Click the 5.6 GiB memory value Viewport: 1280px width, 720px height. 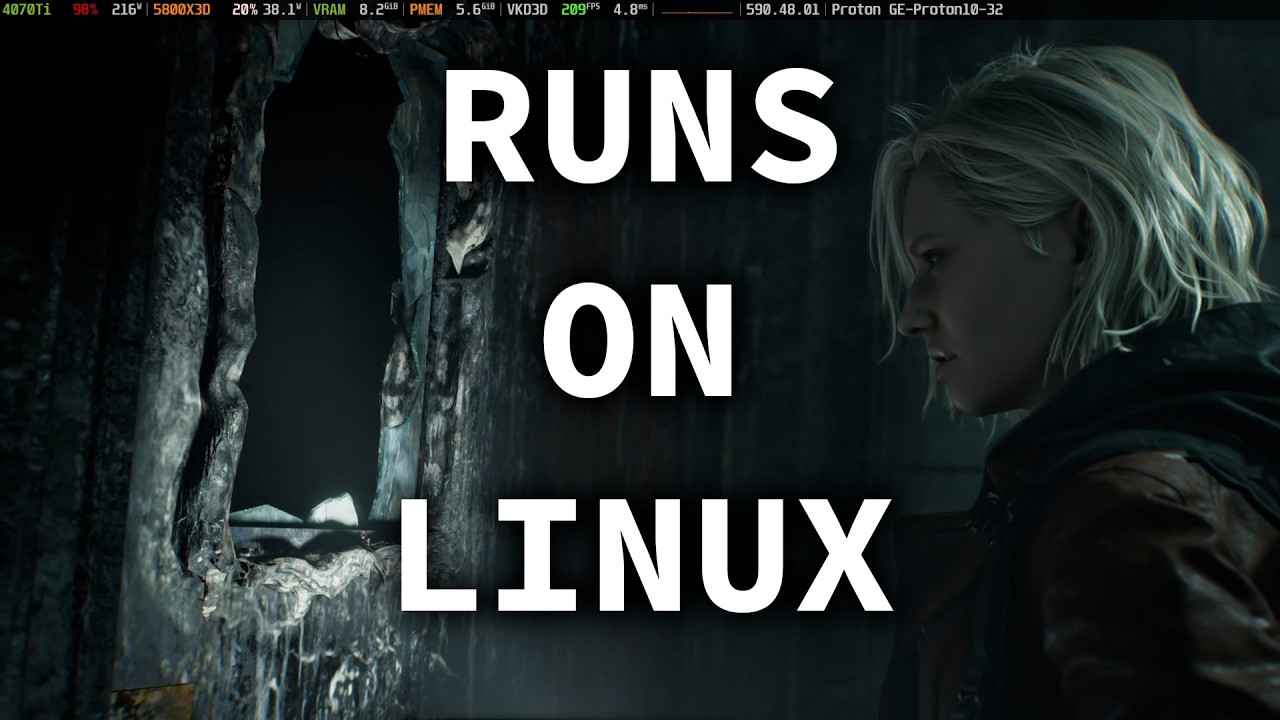[x=475, y=10]
